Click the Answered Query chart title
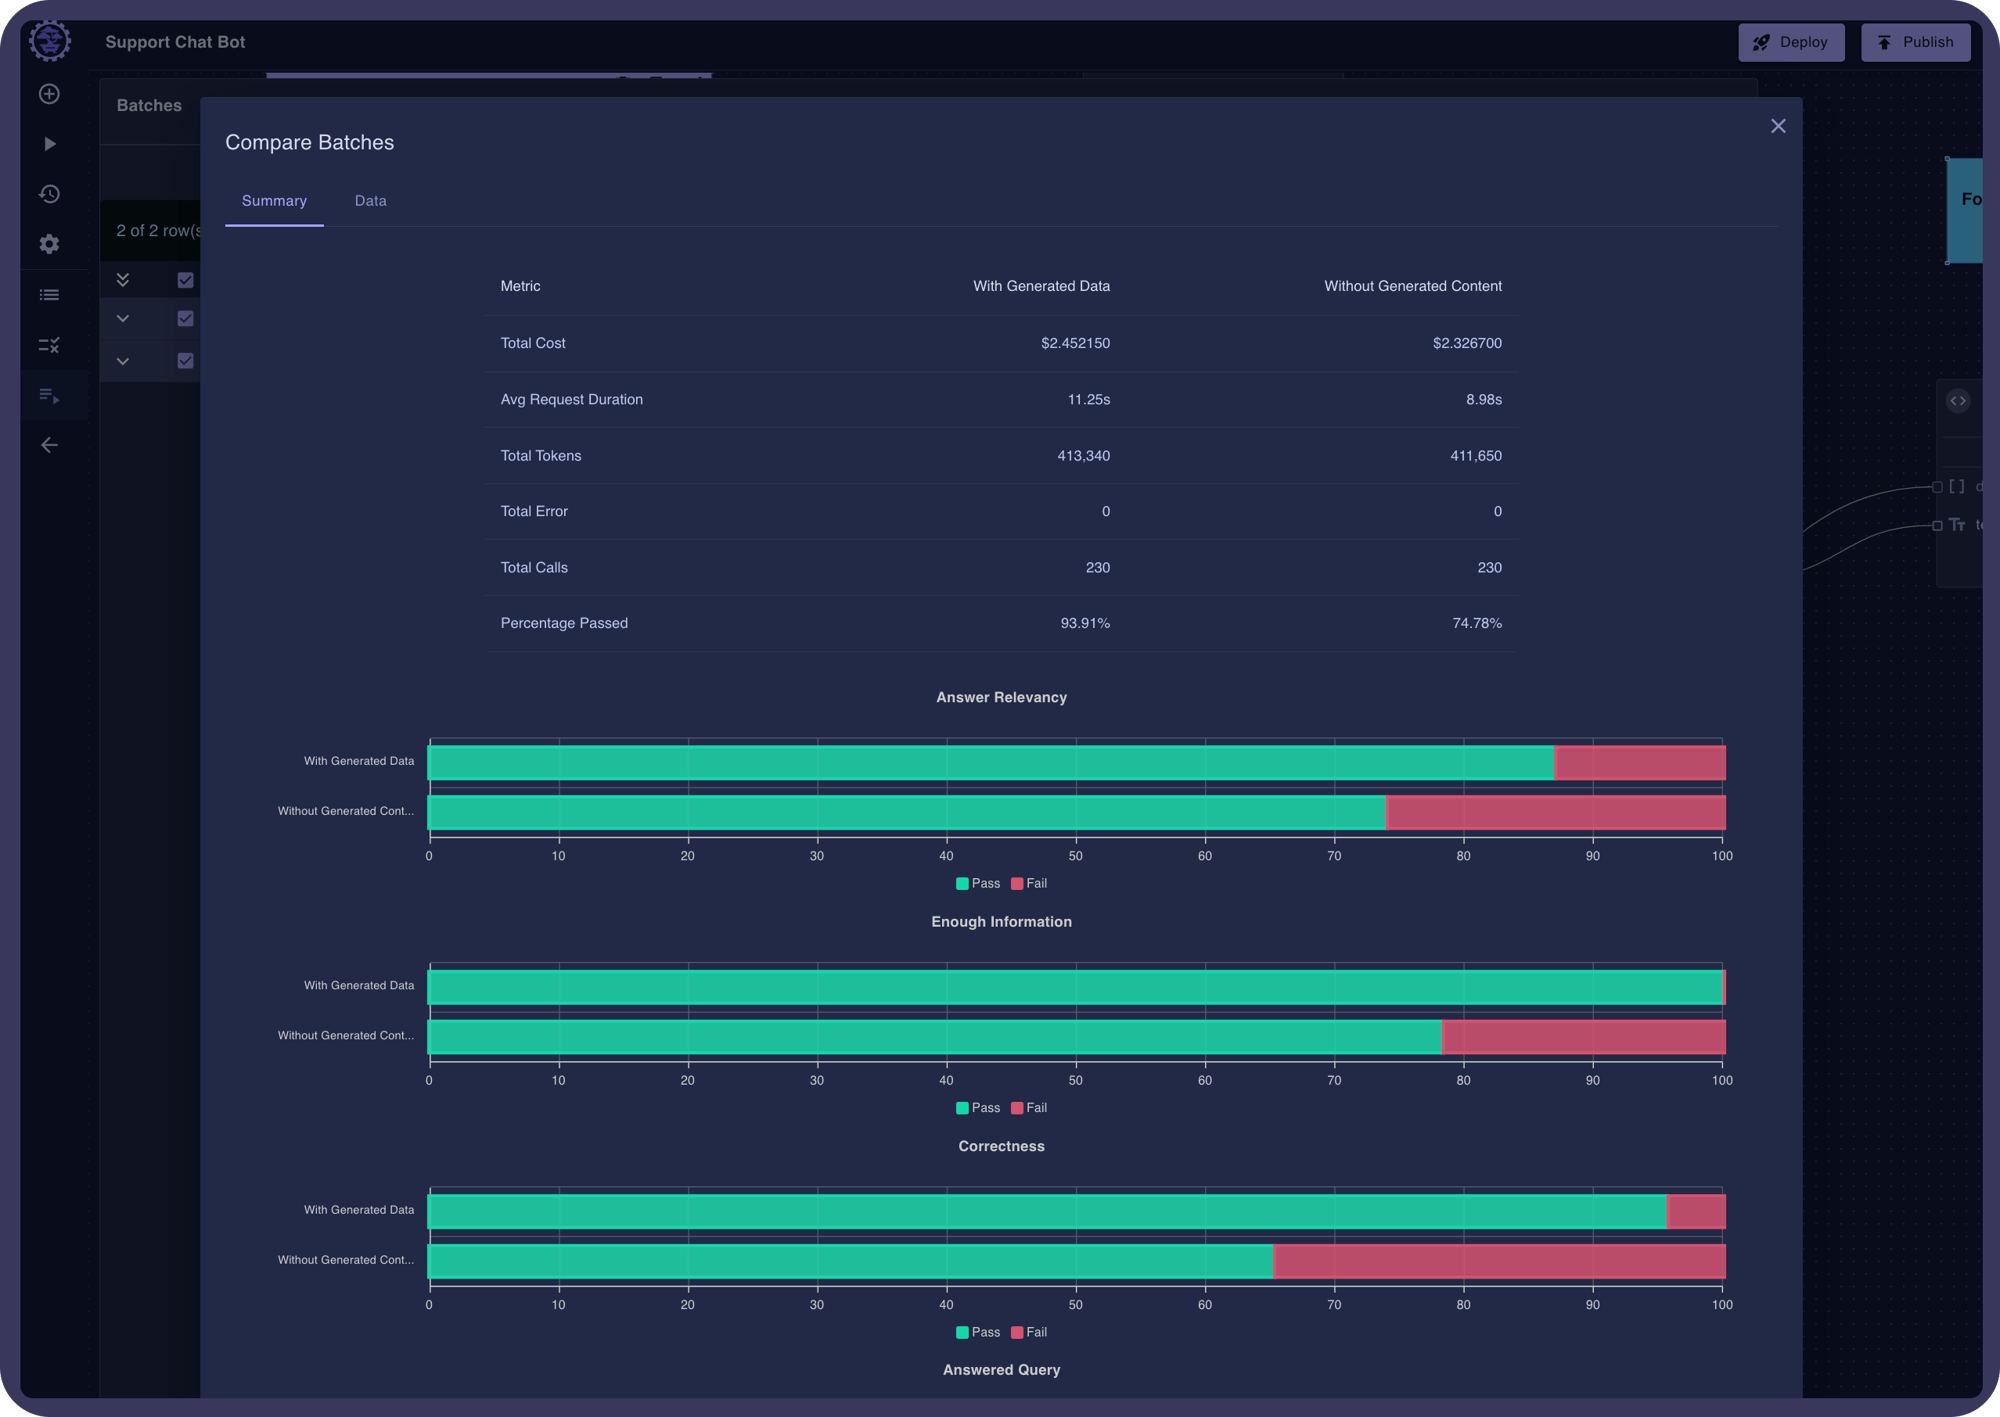The image size is (2000, 1417). coord(1001,1370)
